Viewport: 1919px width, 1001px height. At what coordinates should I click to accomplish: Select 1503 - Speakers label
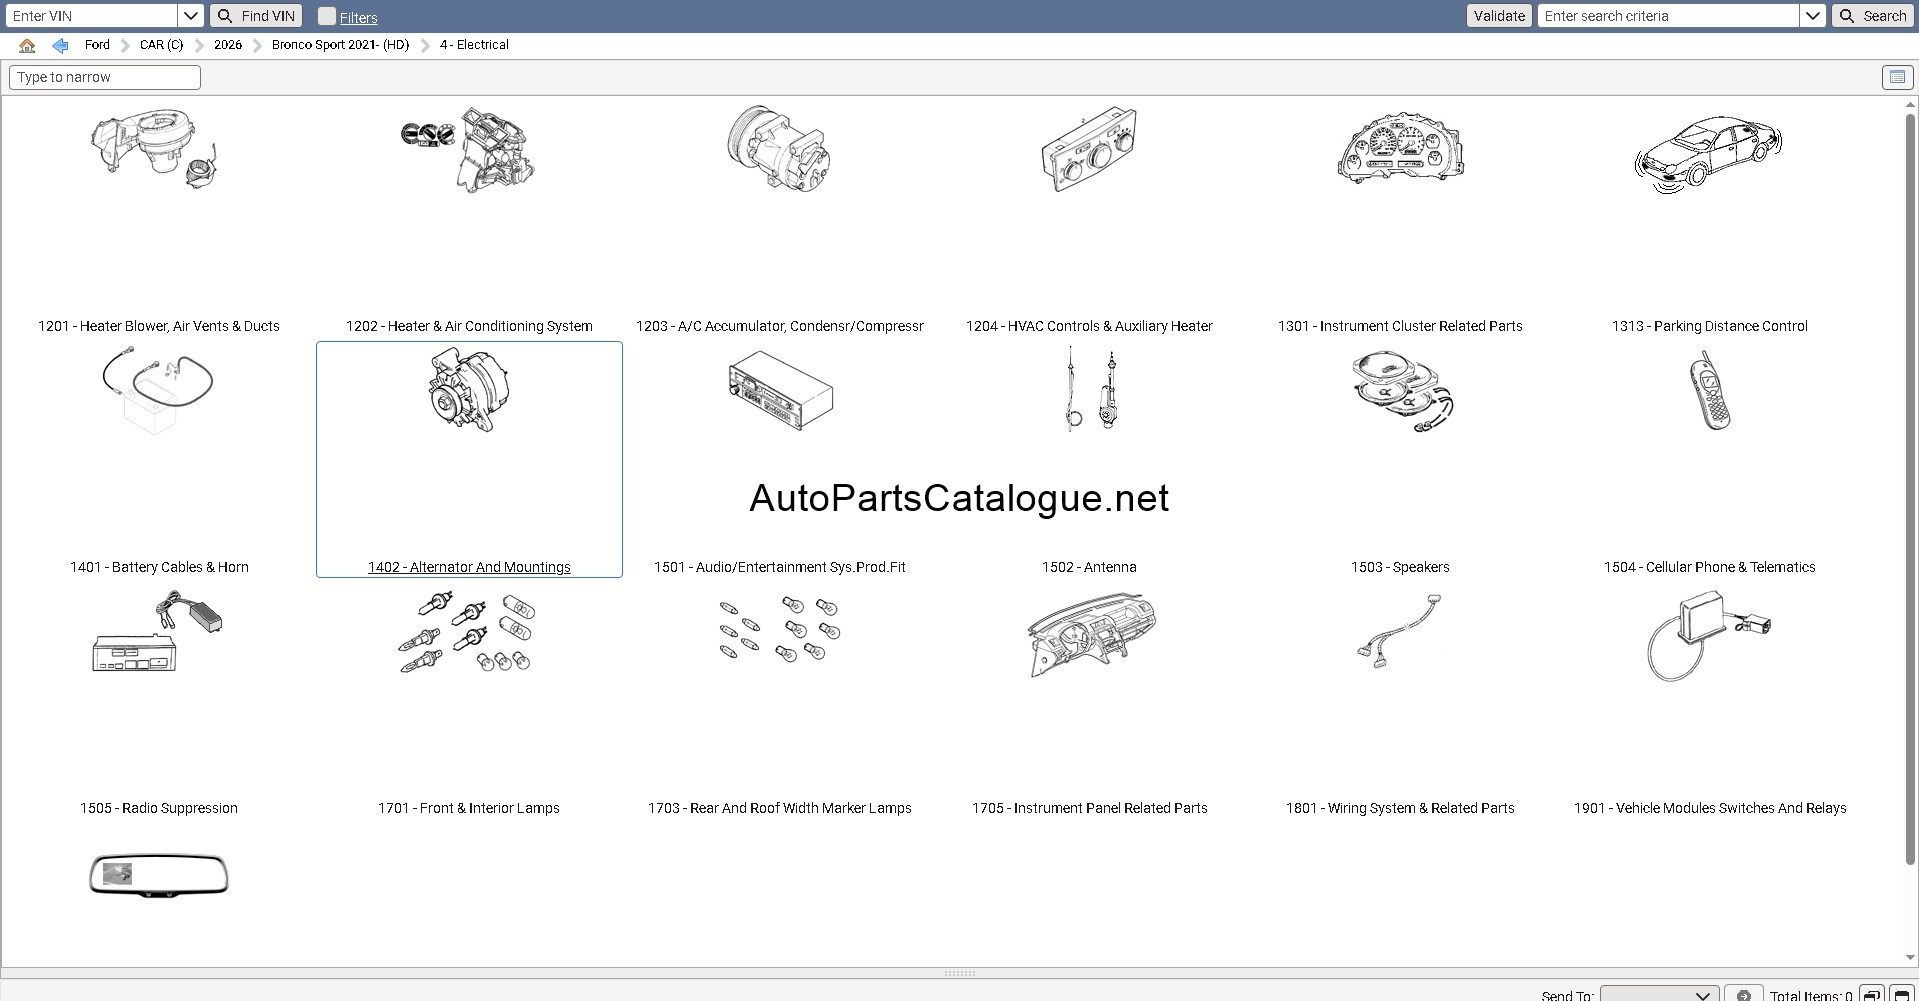tap(1400, 567)
